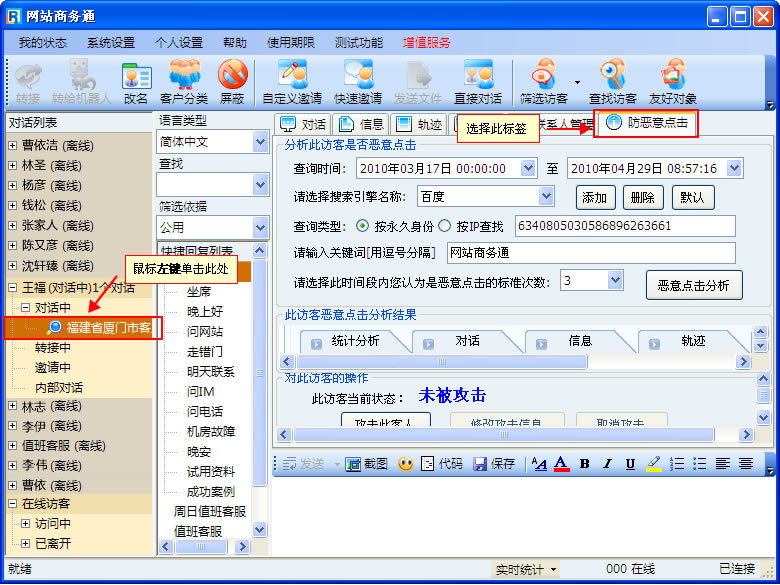The height and width of the screenshot is (585, 780).
Task: Click the bulleted list icon
Action: click(699, 464)
